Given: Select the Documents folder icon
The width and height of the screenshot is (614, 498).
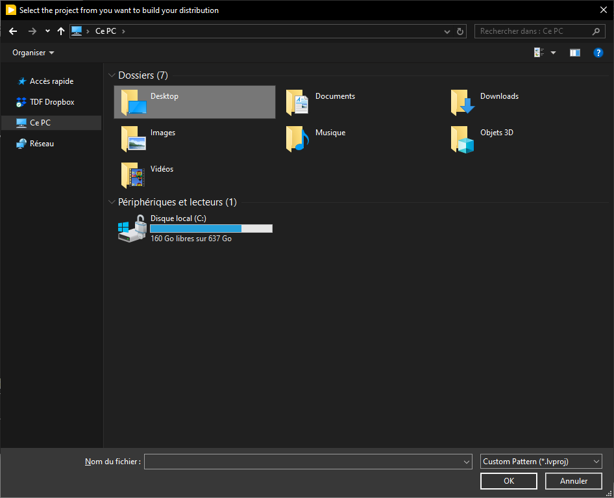Looking at the screenshot, I should 297,103.
